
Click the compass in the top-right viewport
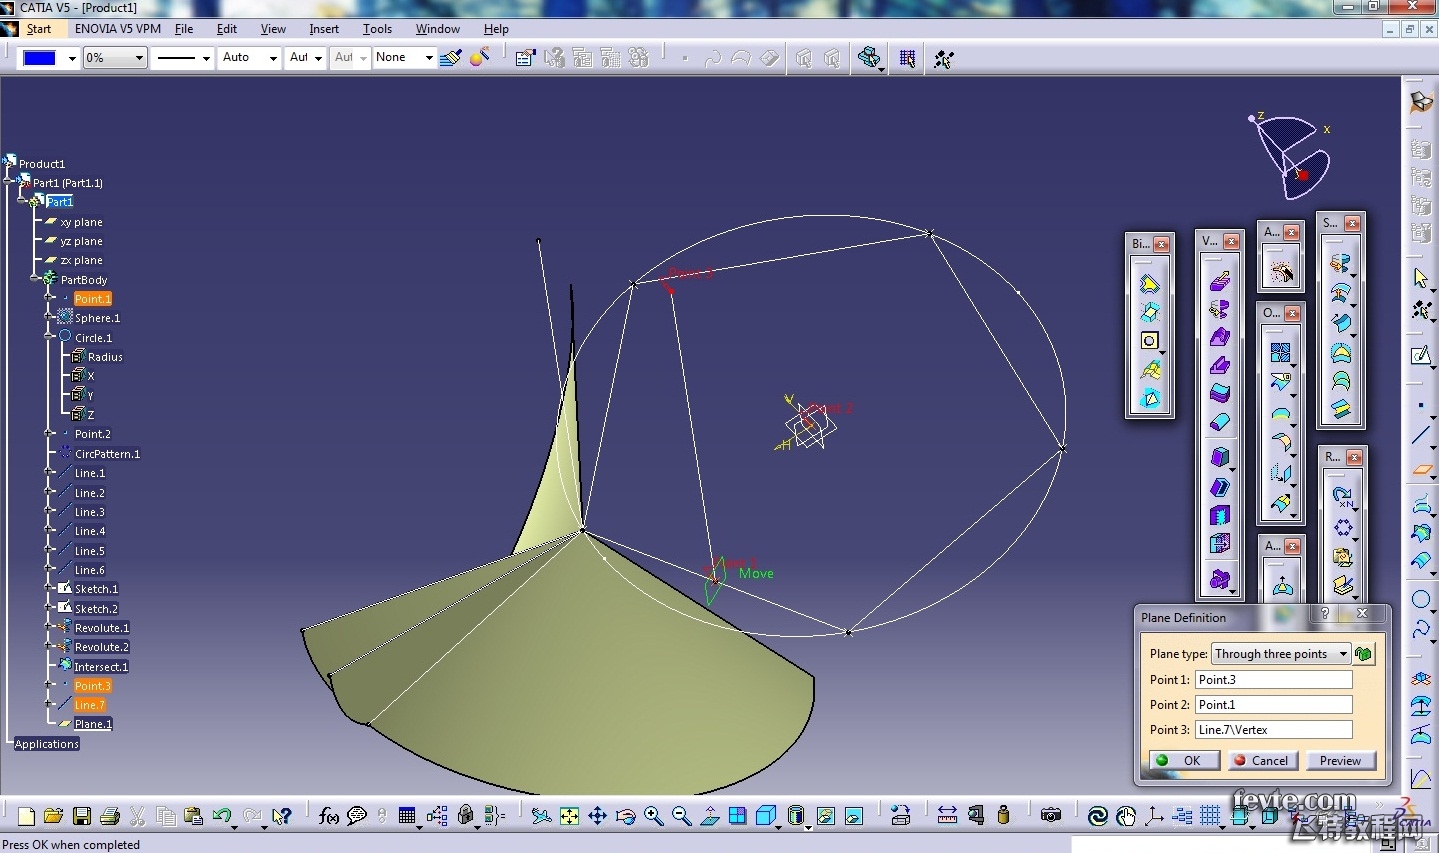coord(1291,156)
